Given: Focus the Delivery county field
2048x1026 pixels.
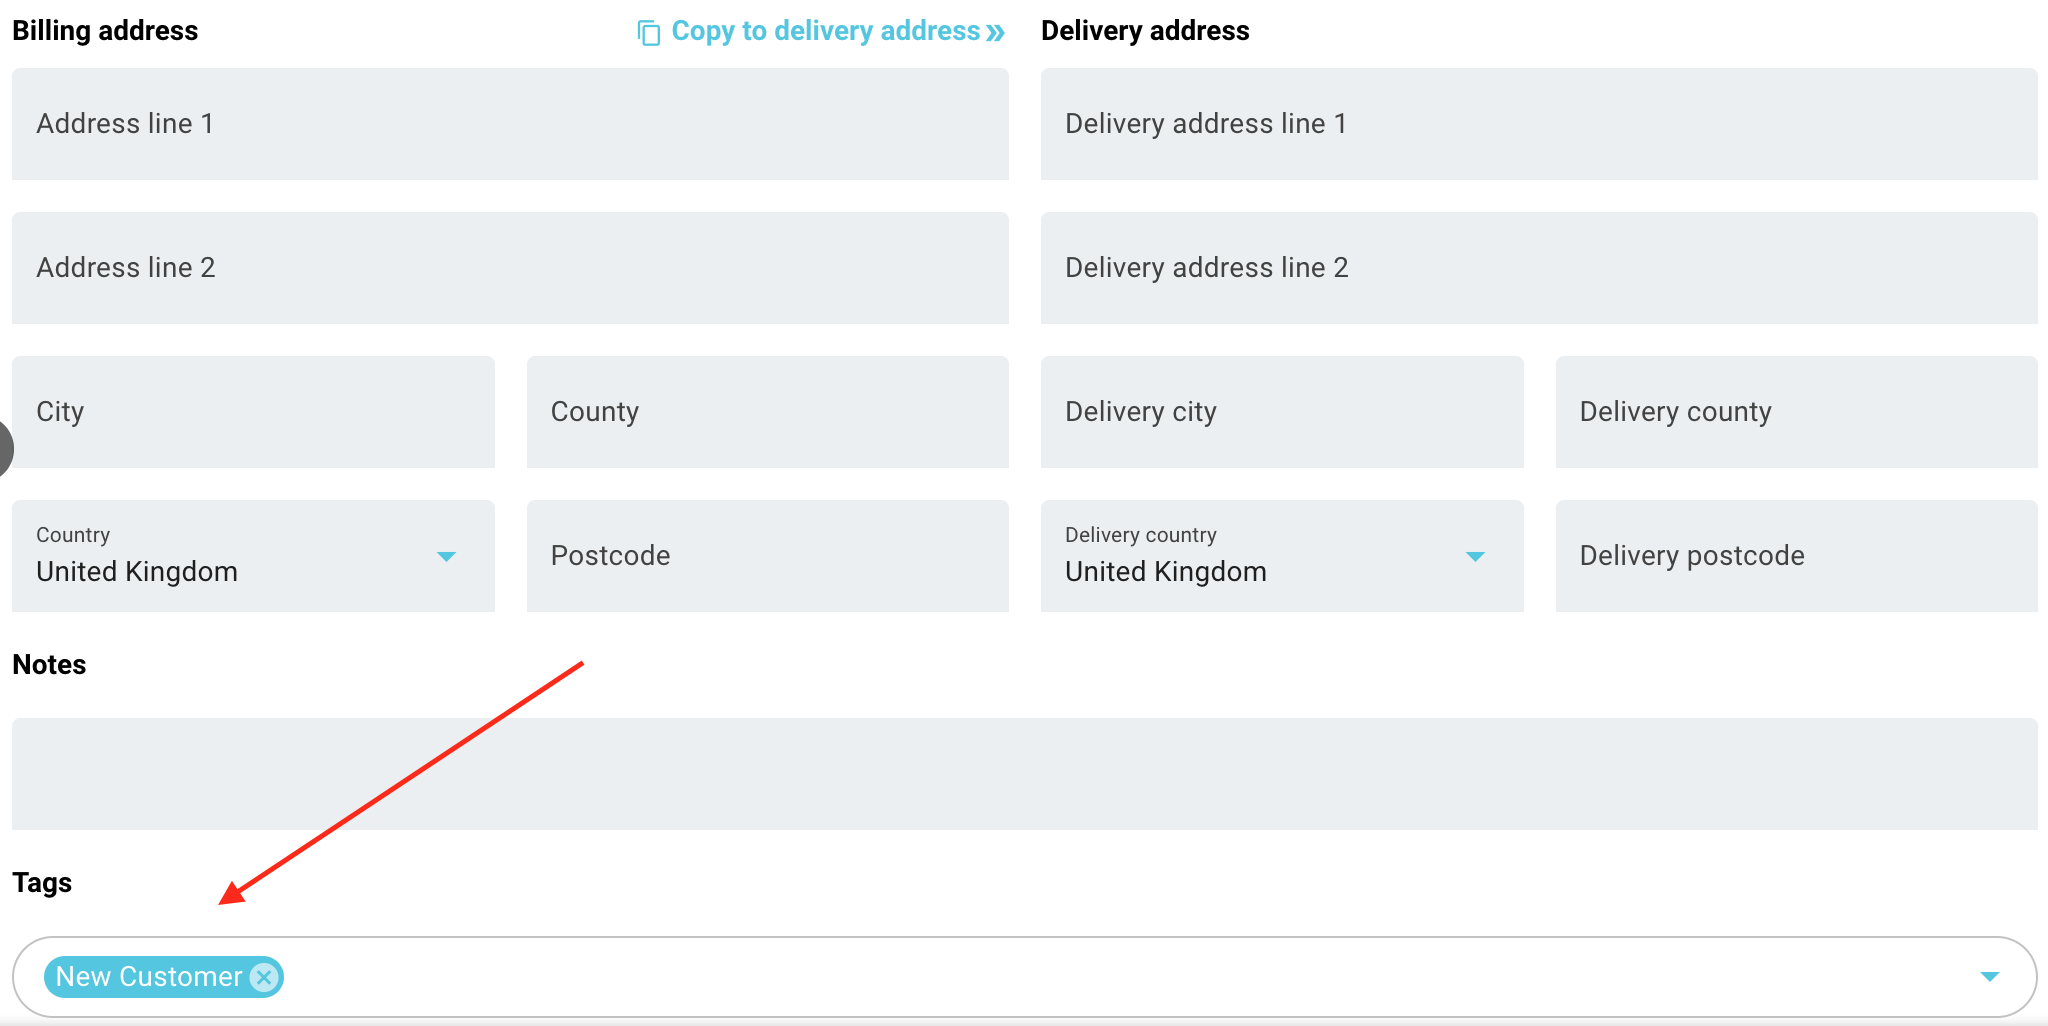Looking at the screenshot, I should (x=1797, y=412).
